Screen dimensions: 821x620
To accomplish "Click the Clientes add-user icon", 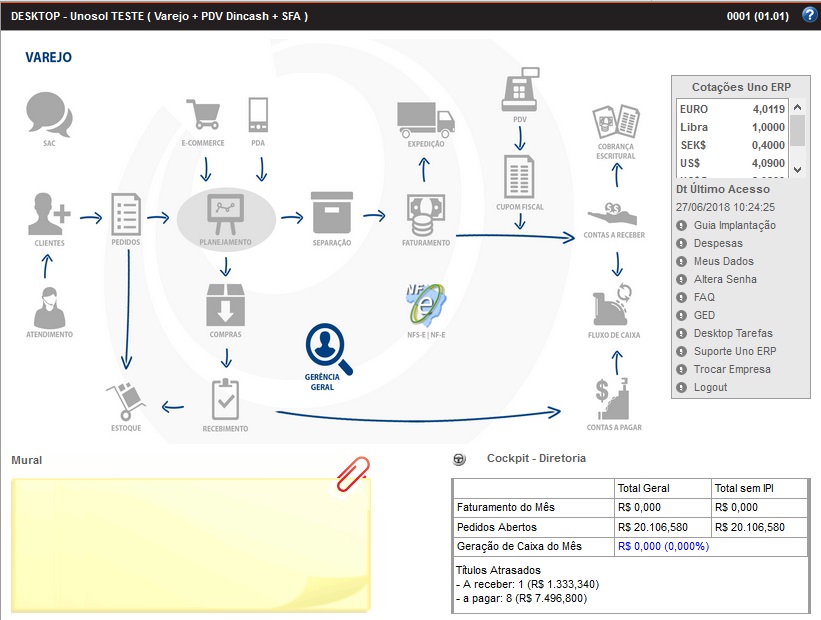I will [49, 213].
